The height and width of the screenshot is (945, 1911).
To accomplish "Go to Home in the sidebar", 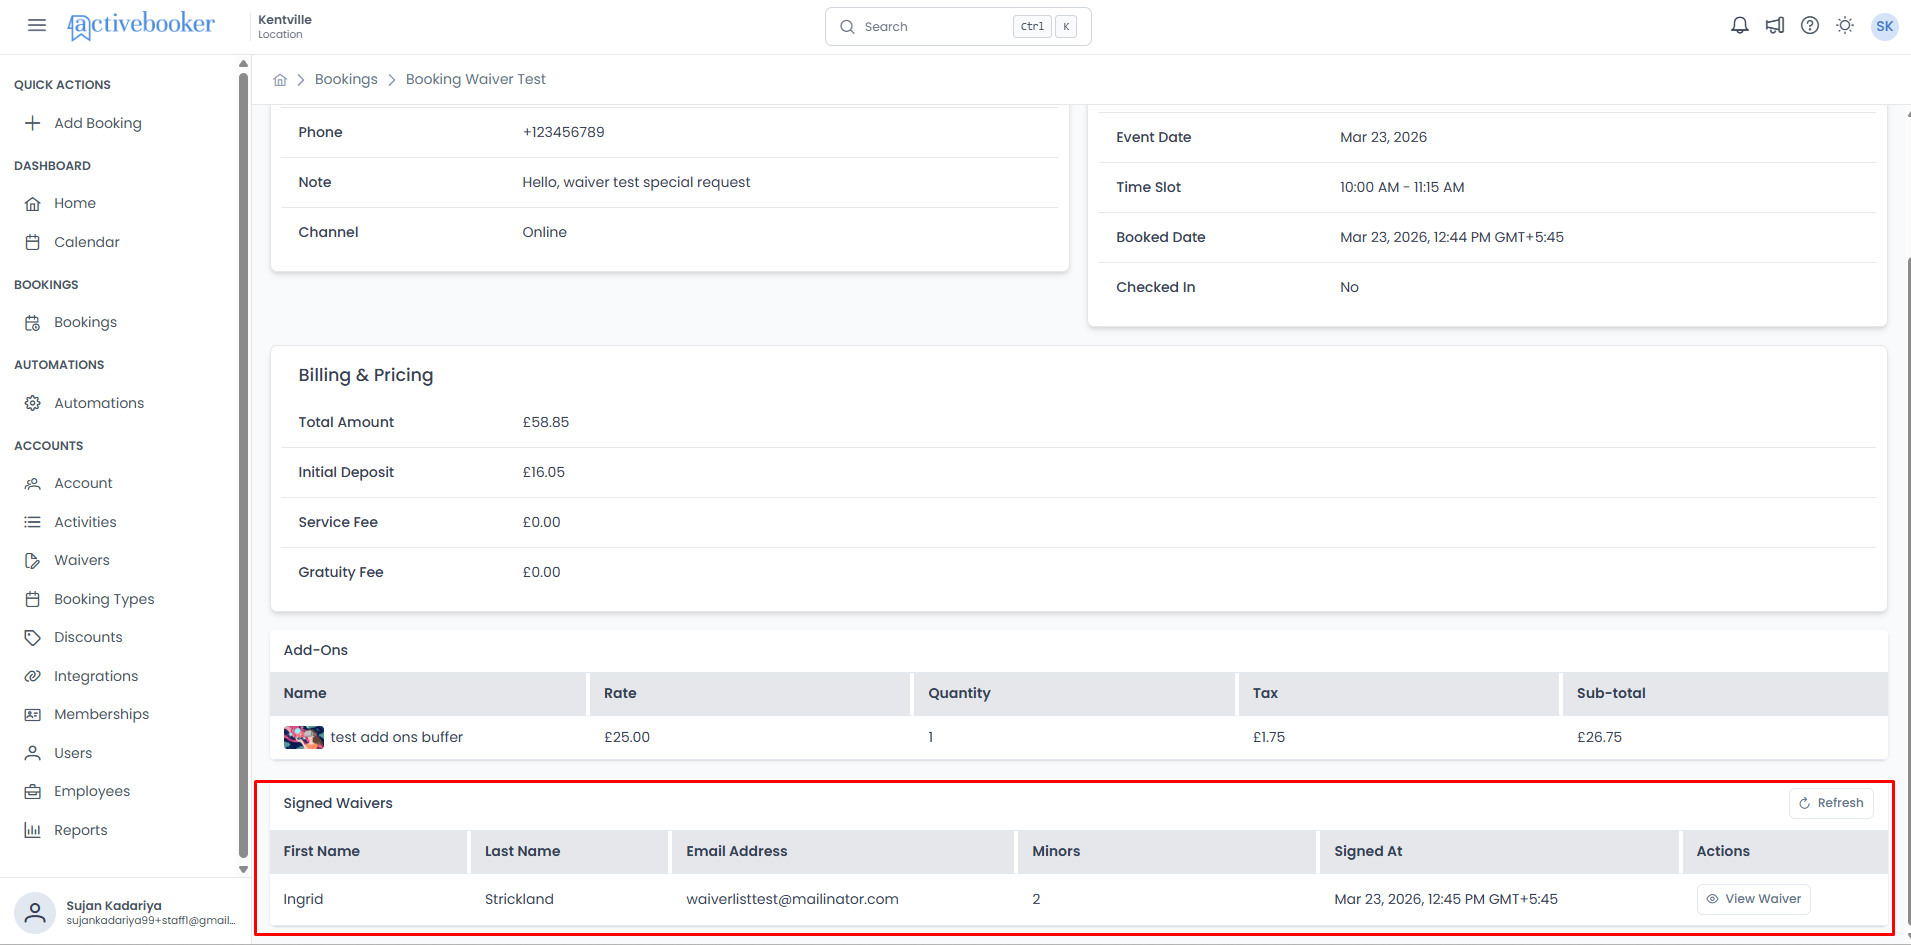I will [x=75, y=203].
